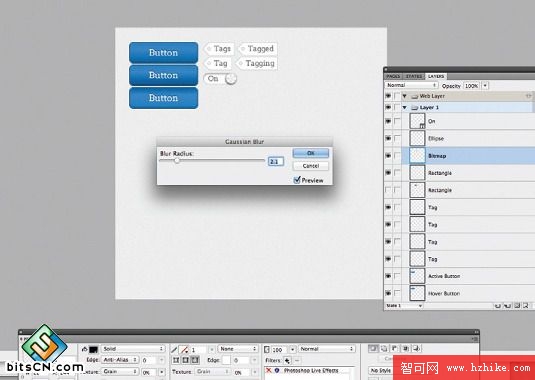Click OK in the Gaussian Blur dialog
This screenshot has height=380, width=535.
(310, 153)
